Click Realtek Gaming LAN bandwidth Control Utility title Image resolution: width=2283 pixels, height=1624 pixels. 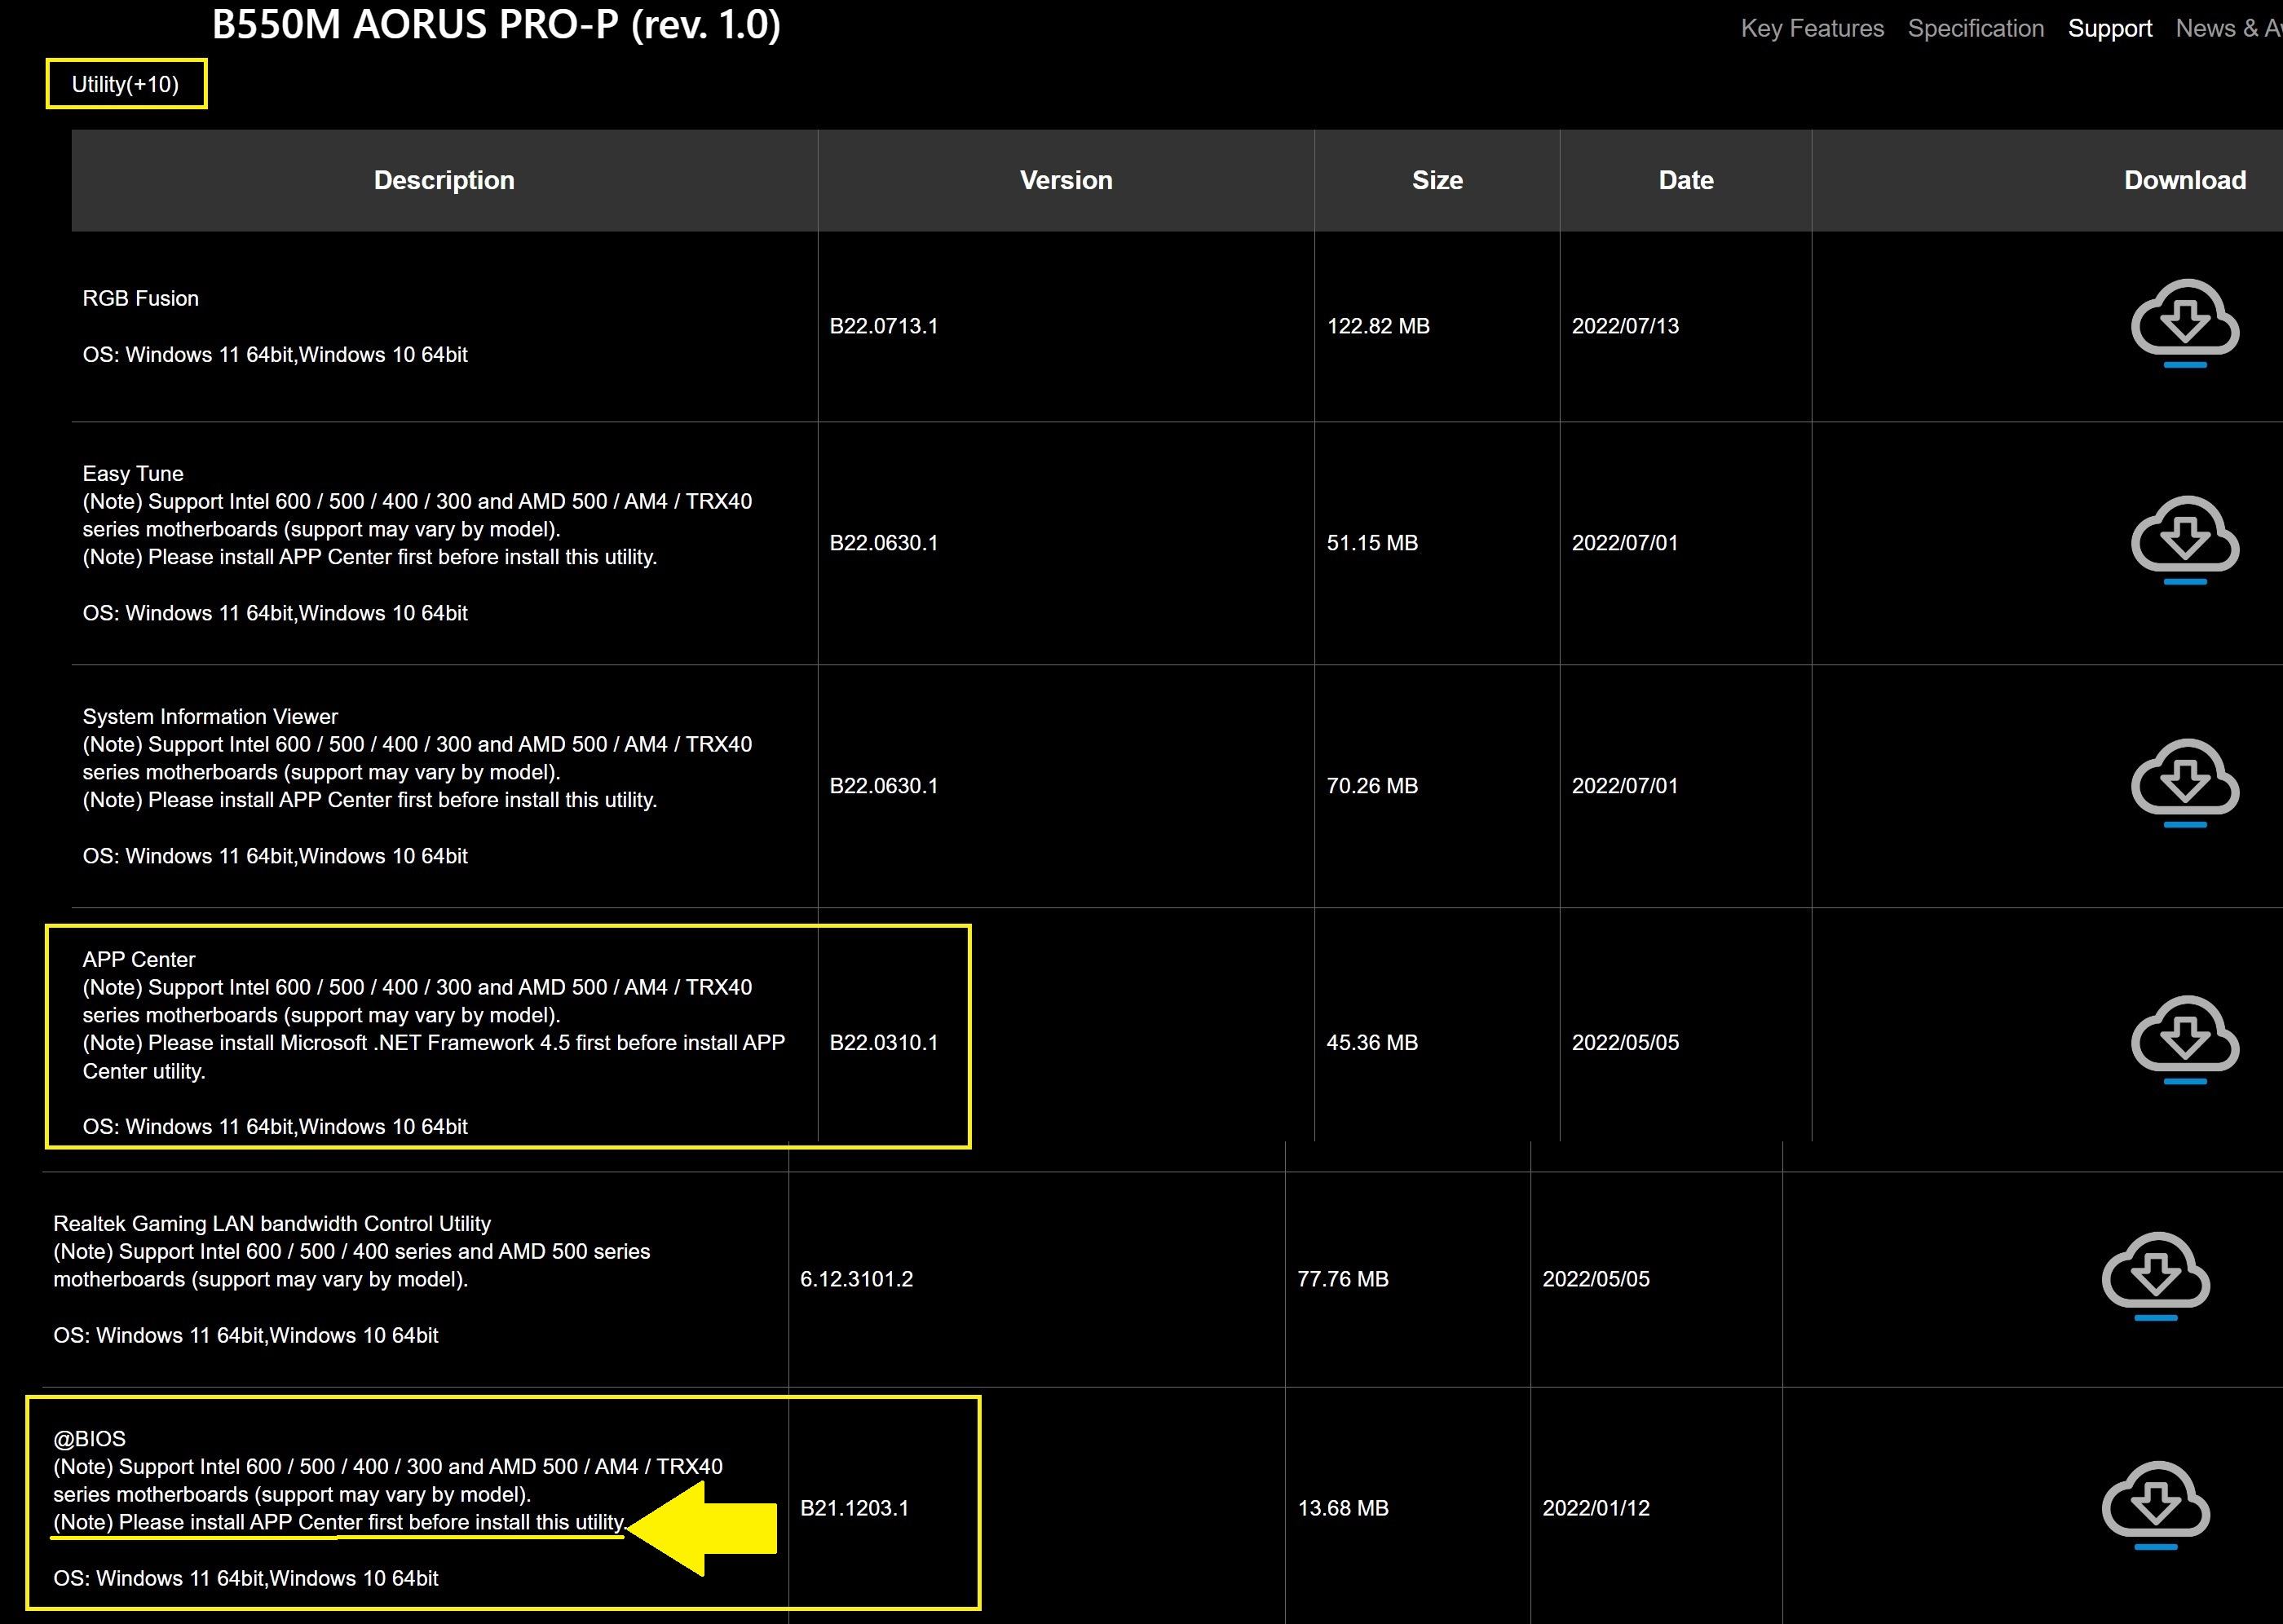pyautogui.click(x=272, y=1223)
